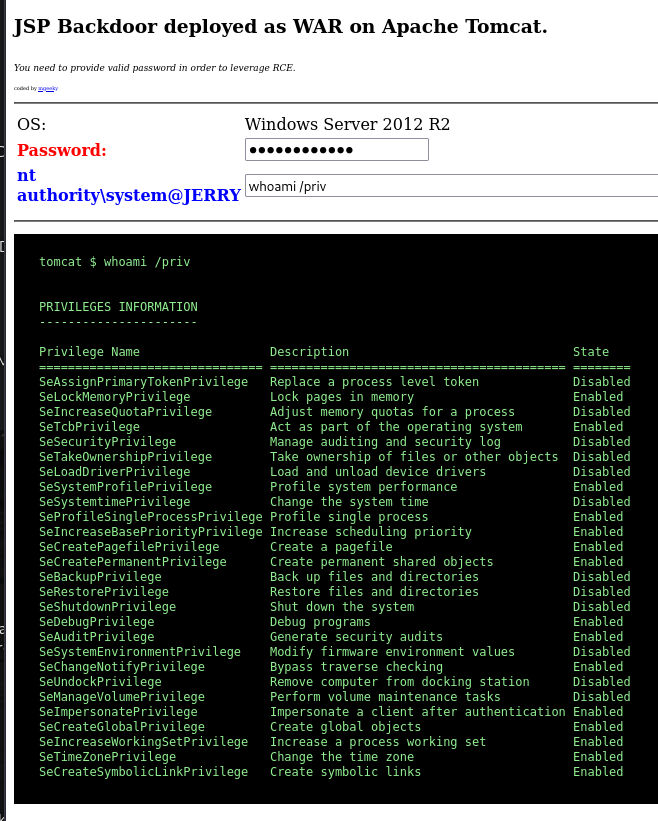The height and width of the screenshot is (821, 658).
Task: Select SeRestorePrivilege text
Action: tap(104, 592)
